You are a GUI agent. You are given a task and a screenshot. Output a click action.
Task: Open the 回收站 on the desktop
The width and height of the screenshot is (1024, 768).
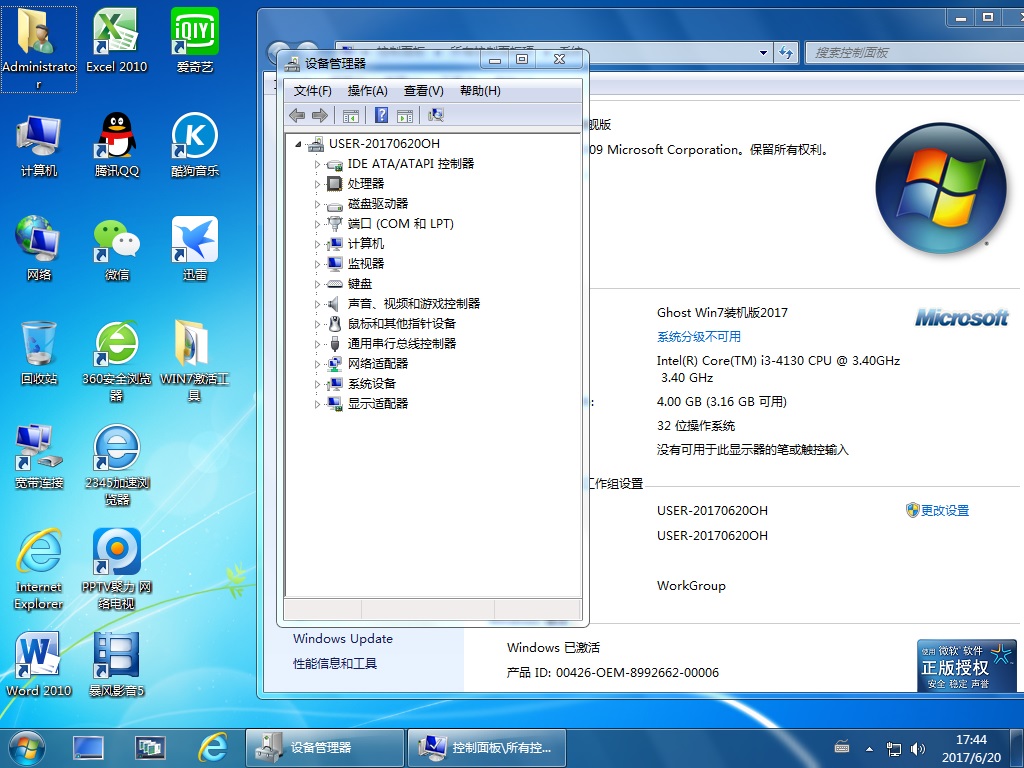[38, 340]
